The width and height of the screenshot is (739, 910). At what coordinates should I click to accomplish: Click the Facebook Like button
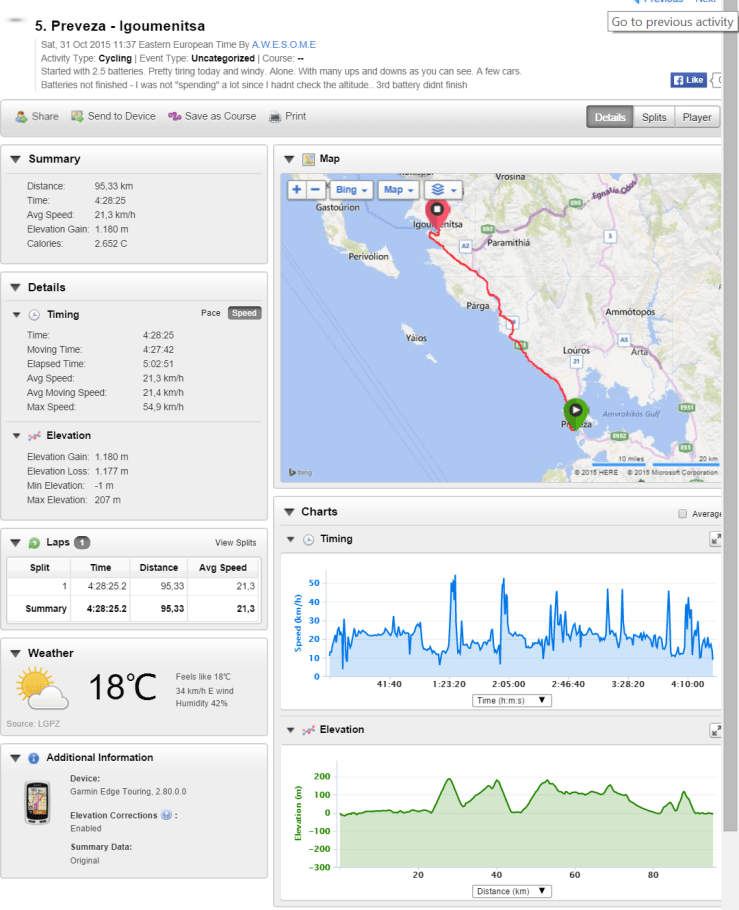[689, 80]
